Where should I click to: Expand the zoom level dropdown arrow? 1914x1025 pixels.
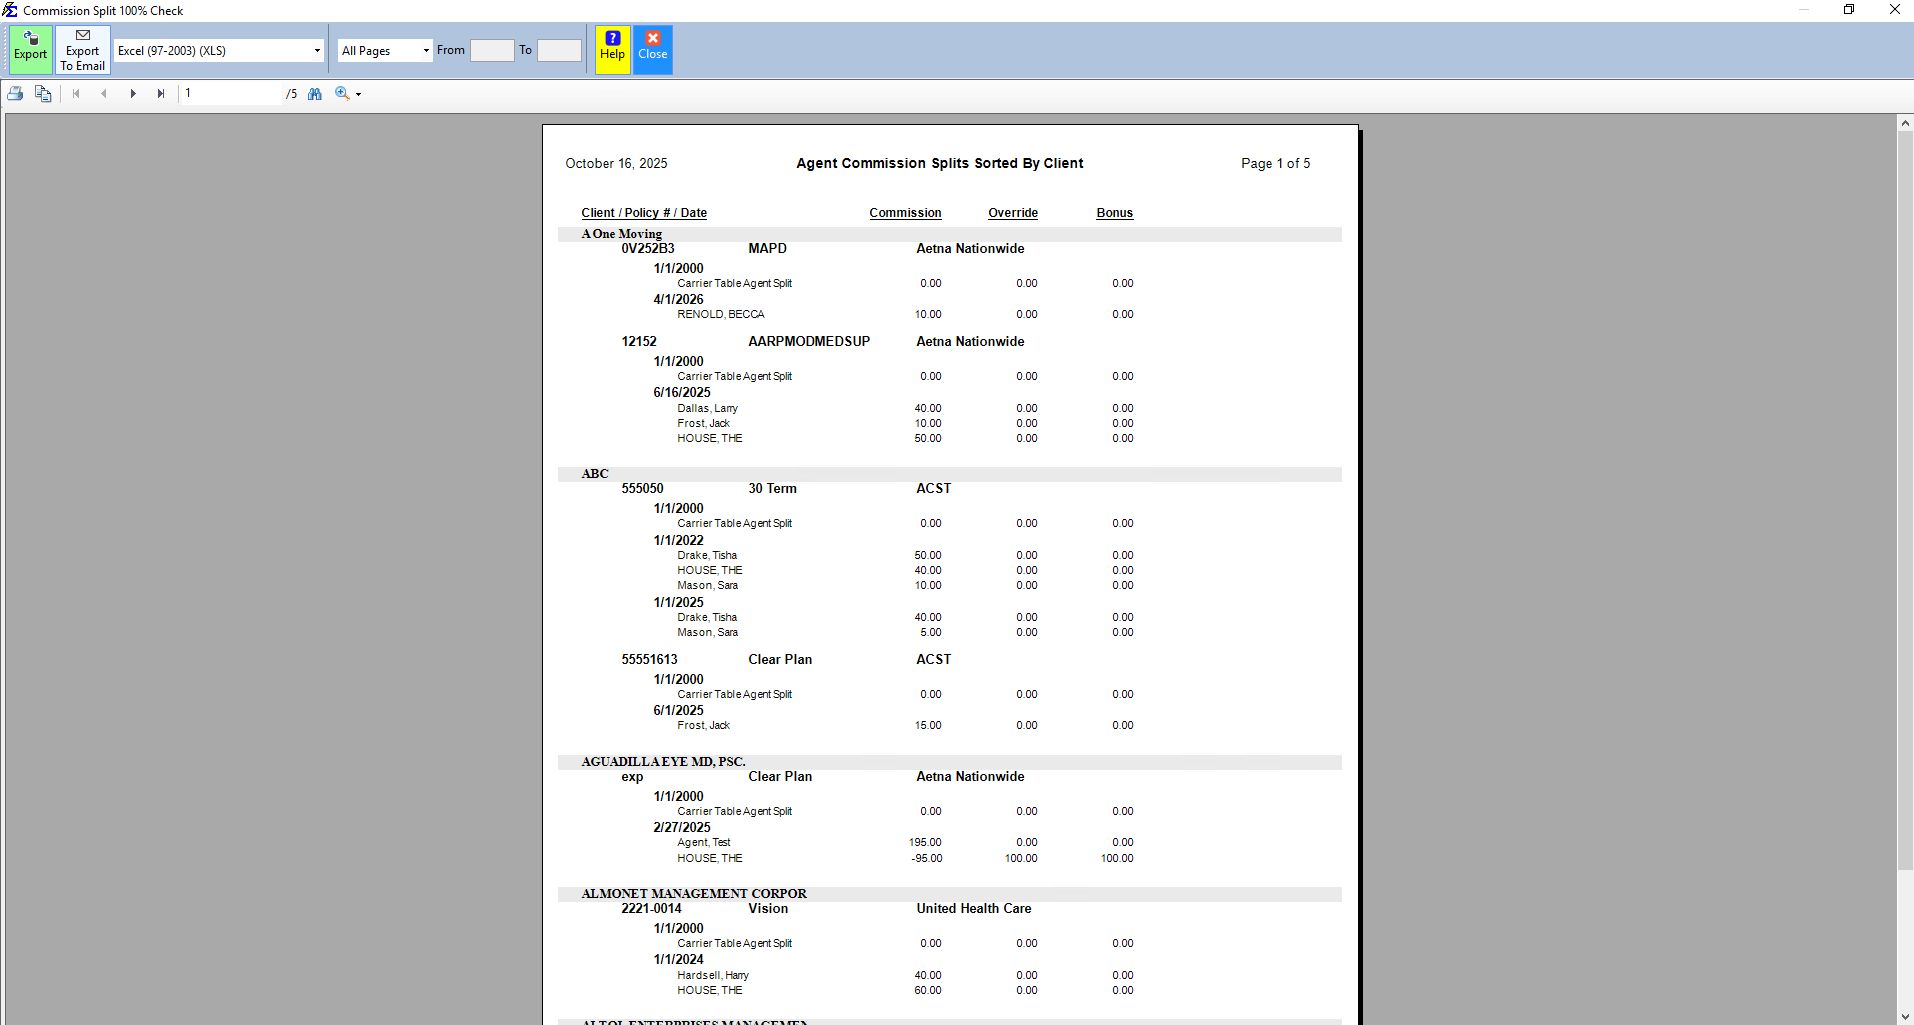(358, 95)
